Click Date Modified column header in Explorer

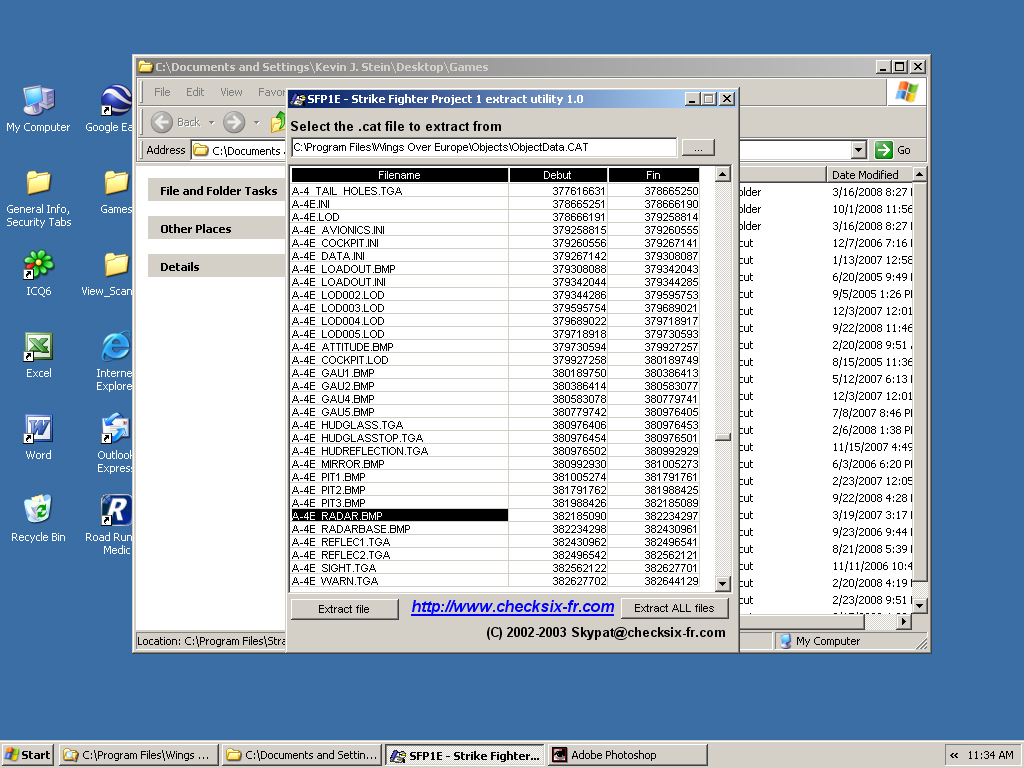(x=869, y=174)
